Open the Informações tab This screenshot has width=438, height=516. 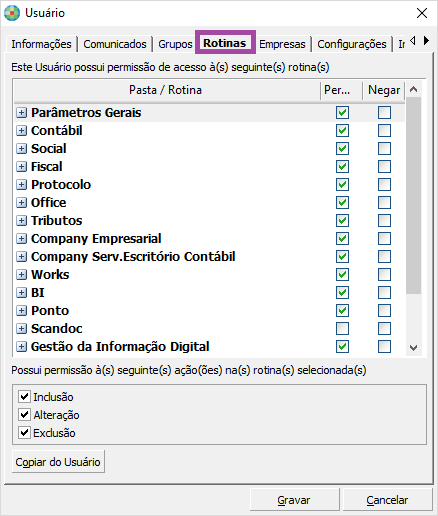pyautogui.click(x=41, y=44)
